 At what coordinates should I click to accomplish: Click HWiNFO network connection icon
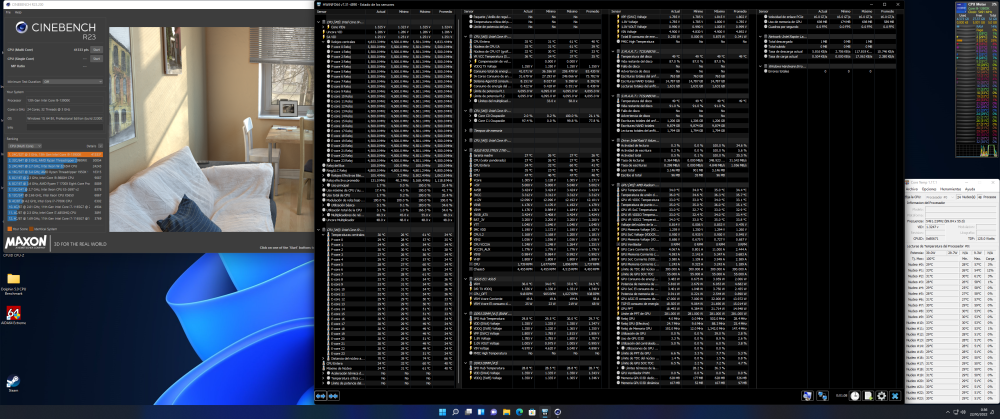point(823,396)
